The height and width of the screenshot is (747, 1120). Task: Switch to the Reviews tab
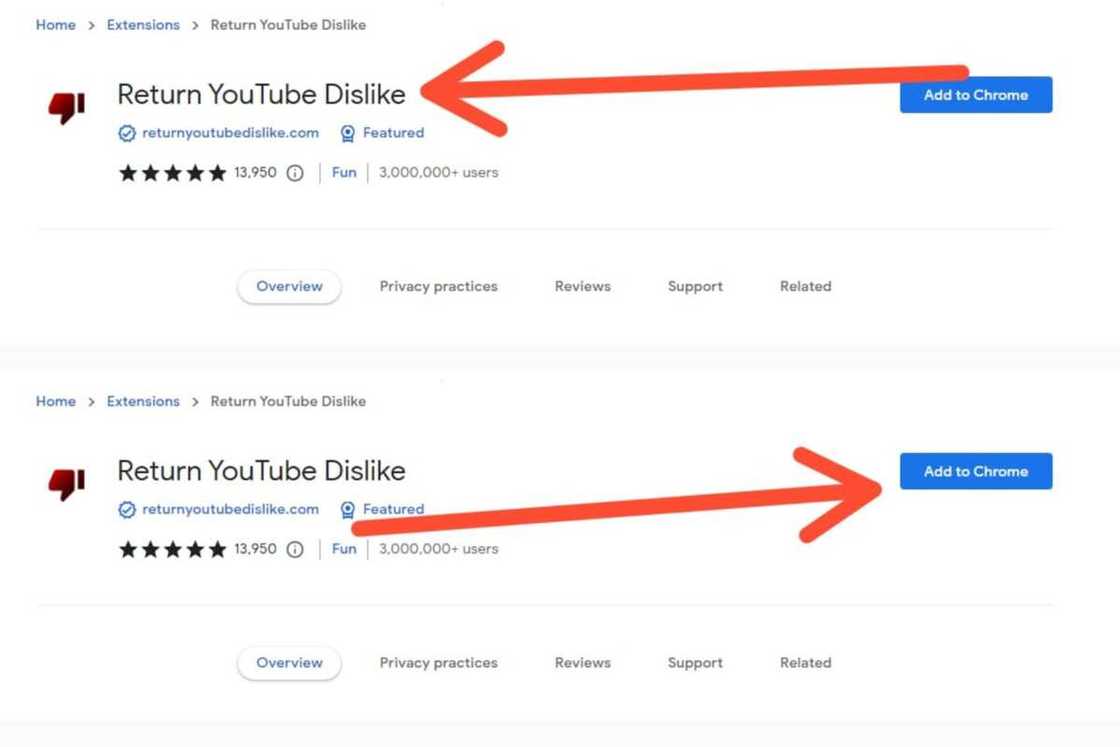tap(581, 286)
